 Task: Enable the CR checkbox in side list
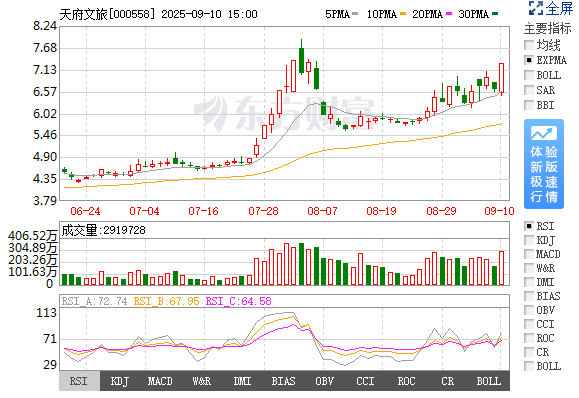pos(529,352)
